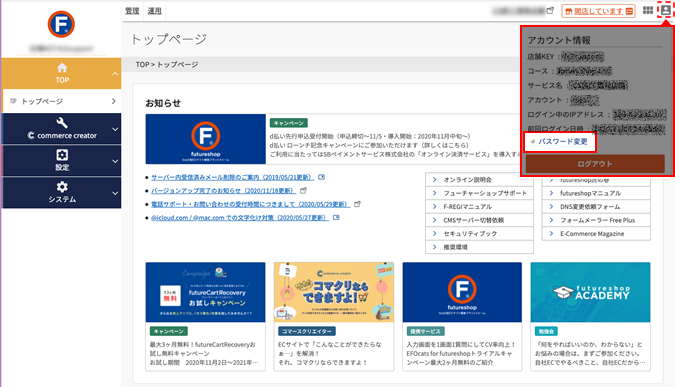Click the パスワード変更 link
675x387 pixels.
pos(563,141)
